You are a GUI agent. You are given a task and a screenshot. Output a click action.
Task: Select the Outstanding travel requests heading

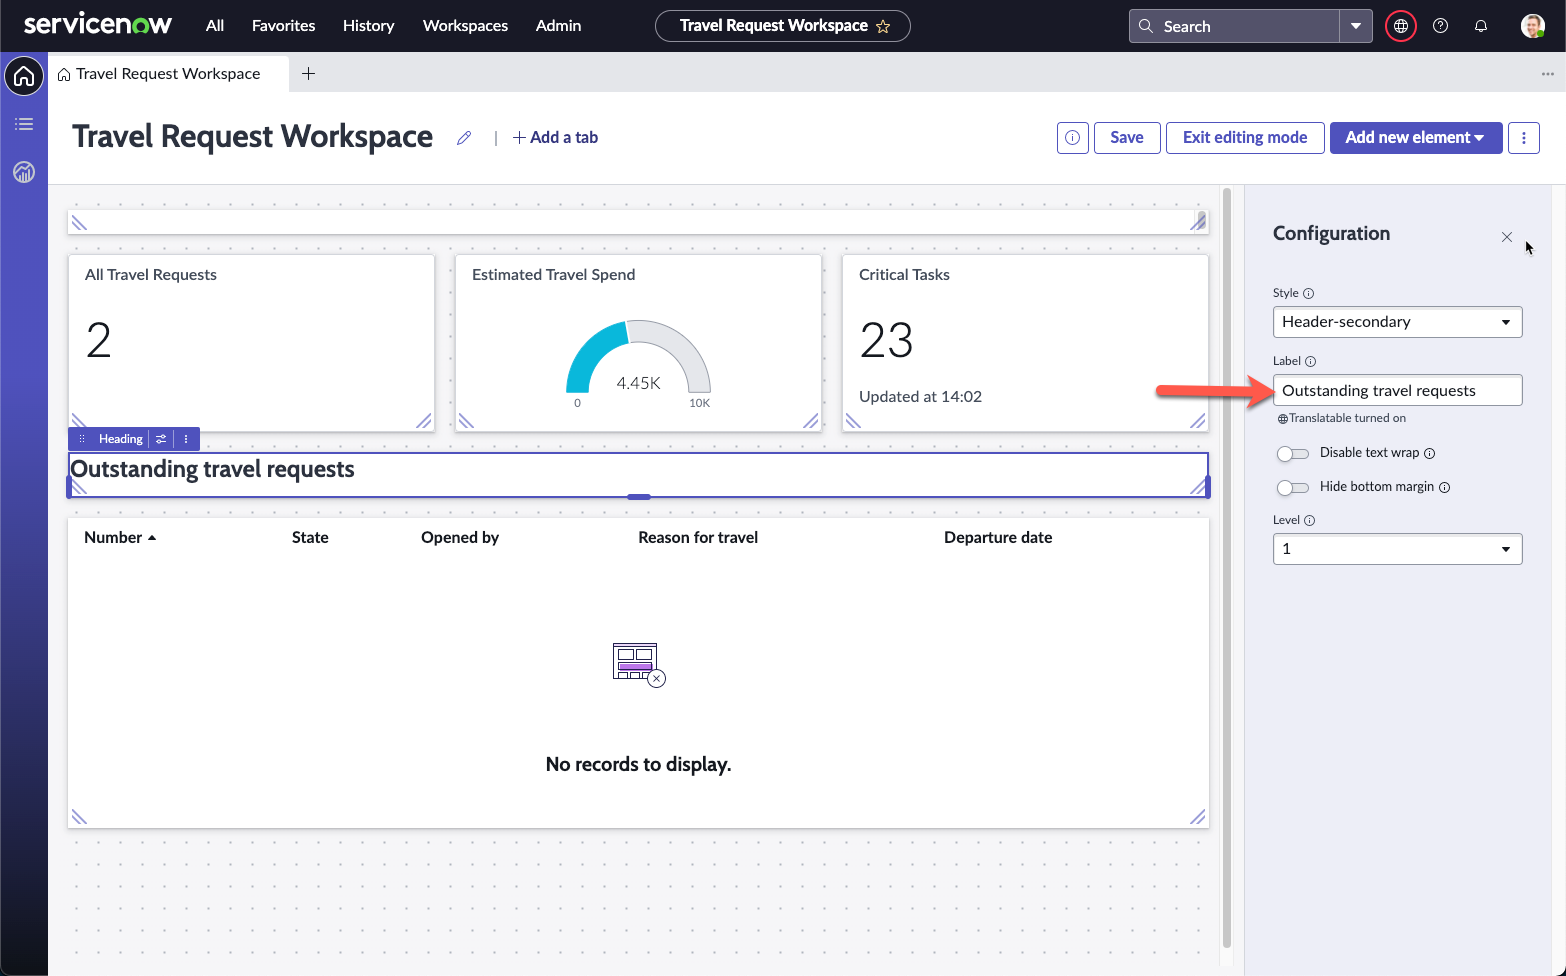point(212,469)
